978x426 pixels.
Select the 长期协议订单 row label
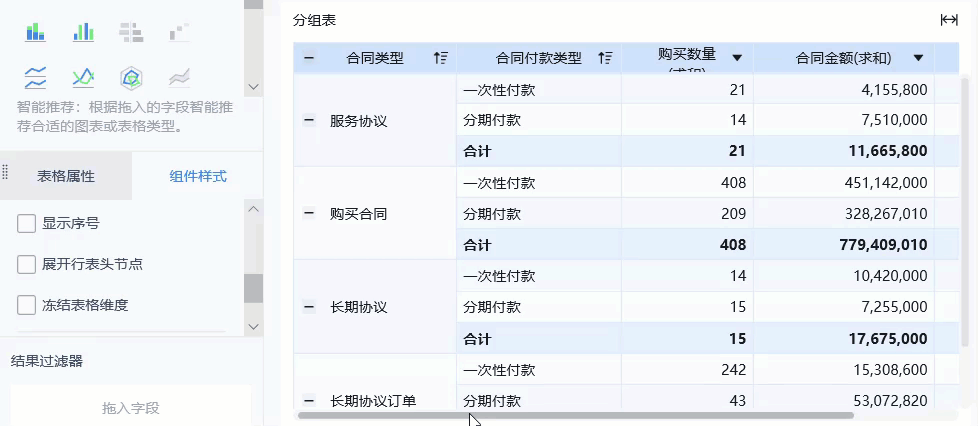click(373, 400)
